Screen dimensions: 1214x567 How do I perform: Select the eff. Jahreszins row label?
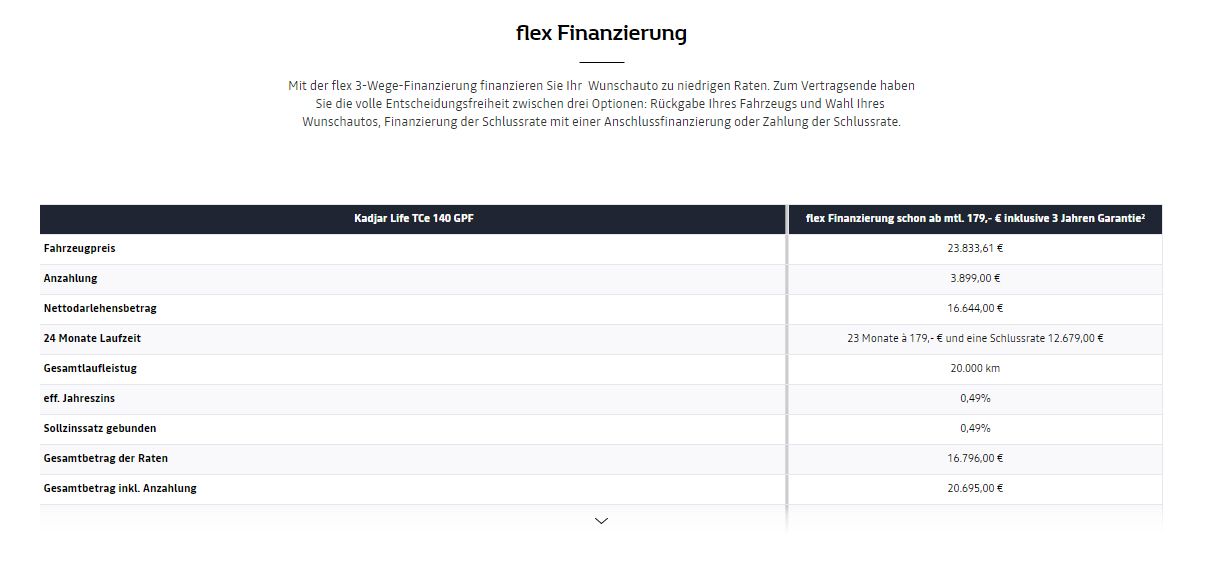click(x=79, y=398)
